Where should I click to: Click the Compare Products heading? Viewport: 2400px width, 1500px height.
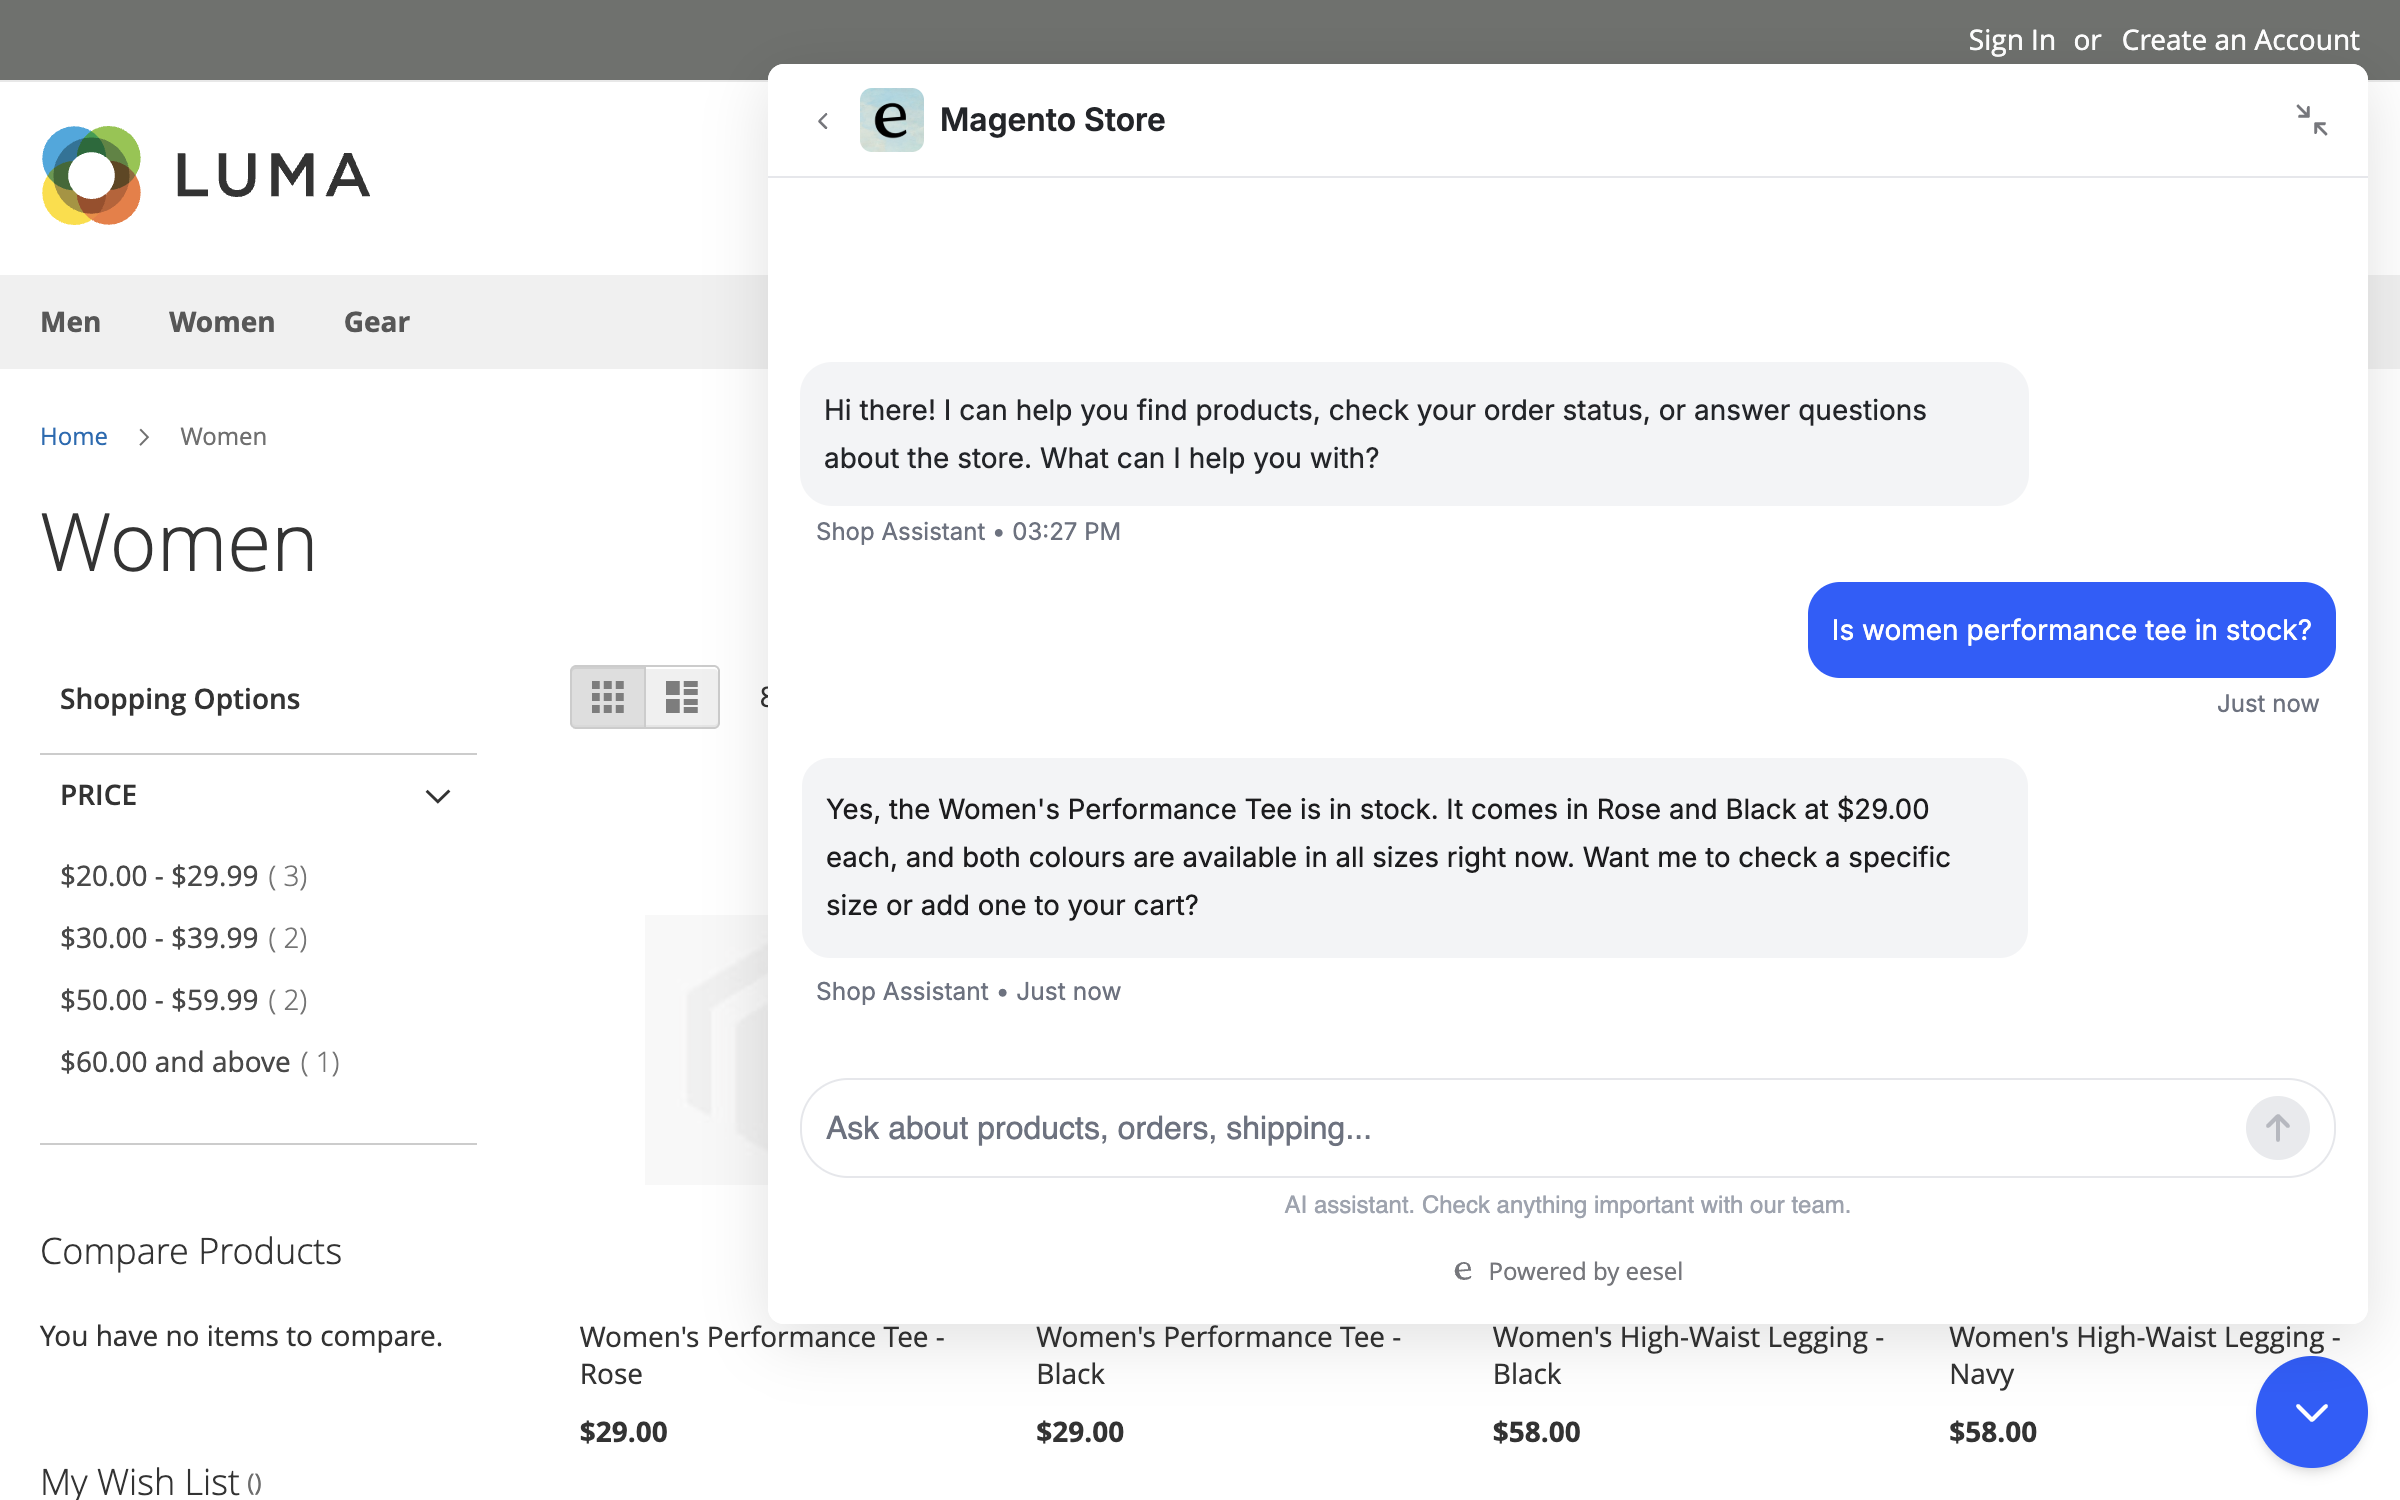pos(191,1251)
